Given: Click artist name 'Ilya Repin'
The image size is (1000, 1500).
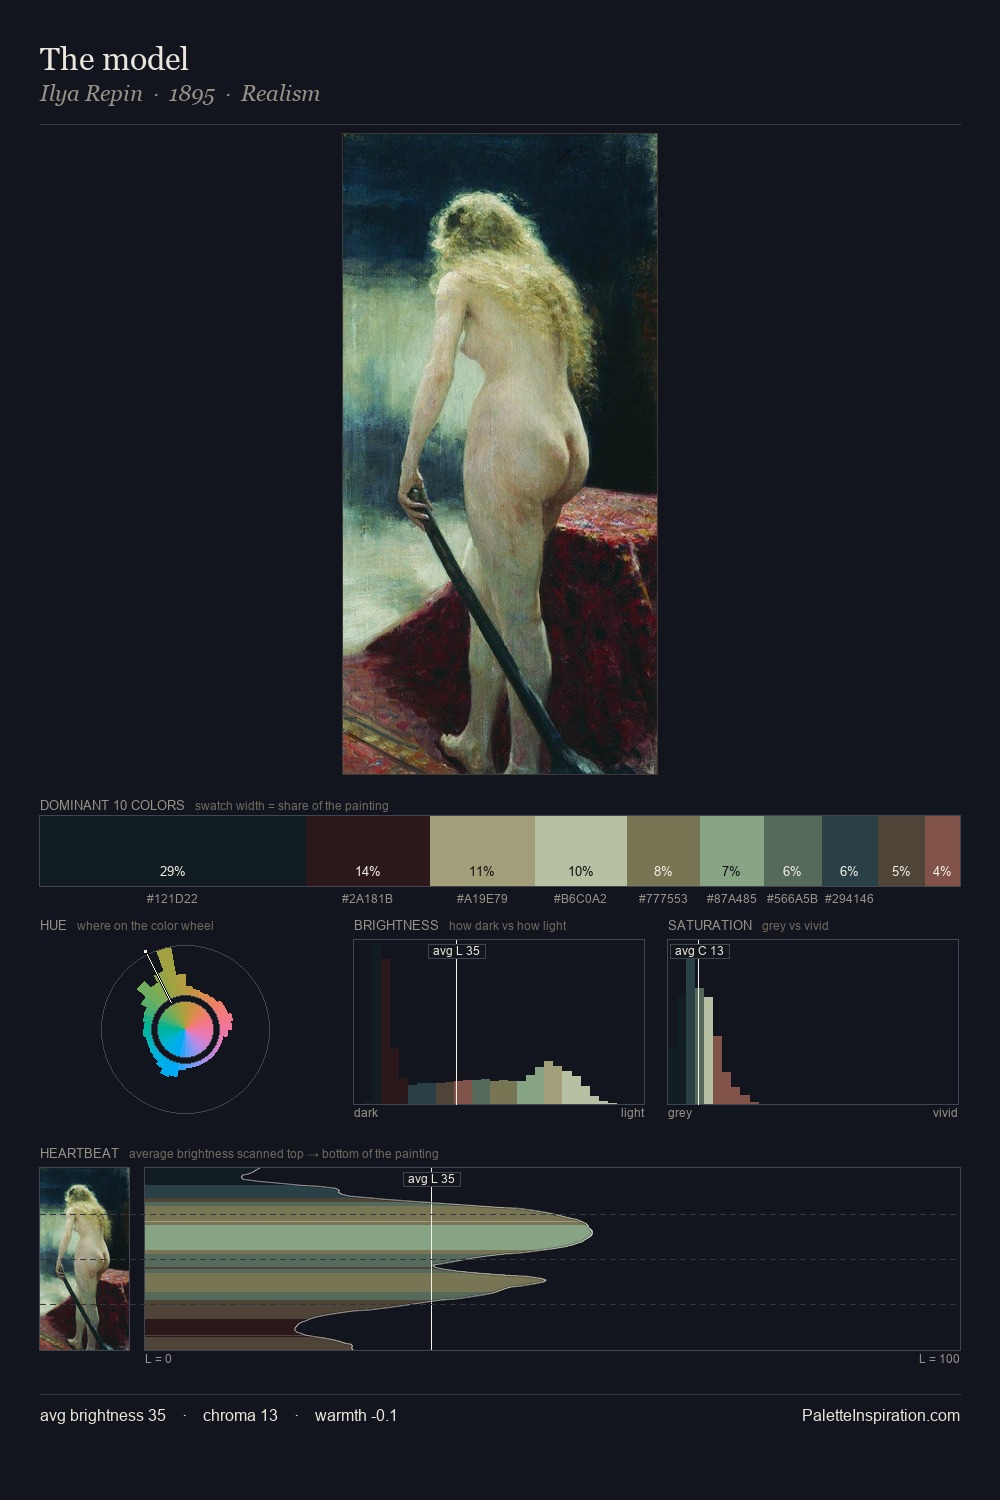Looking at the screenshot, I should [x=91, y=94].
